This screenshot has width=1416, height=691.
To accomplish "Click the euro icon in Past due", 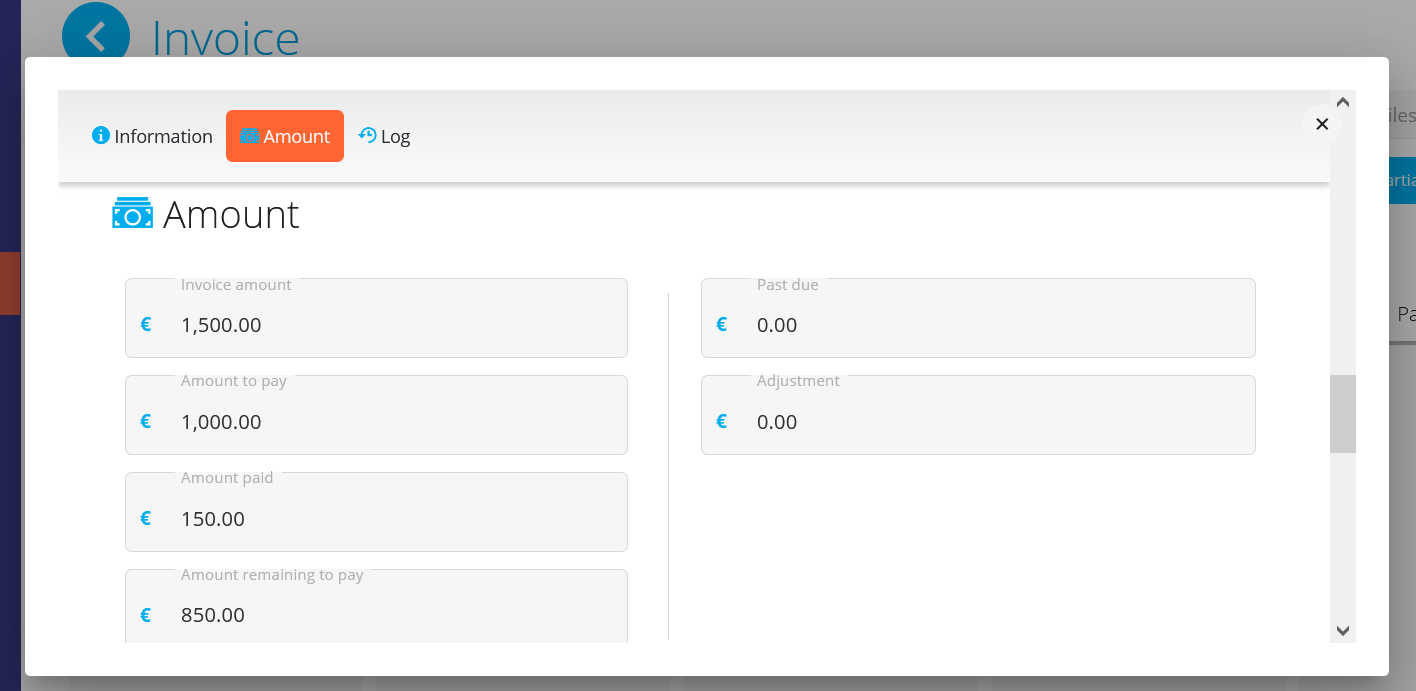I will click(x=722, y=325).
